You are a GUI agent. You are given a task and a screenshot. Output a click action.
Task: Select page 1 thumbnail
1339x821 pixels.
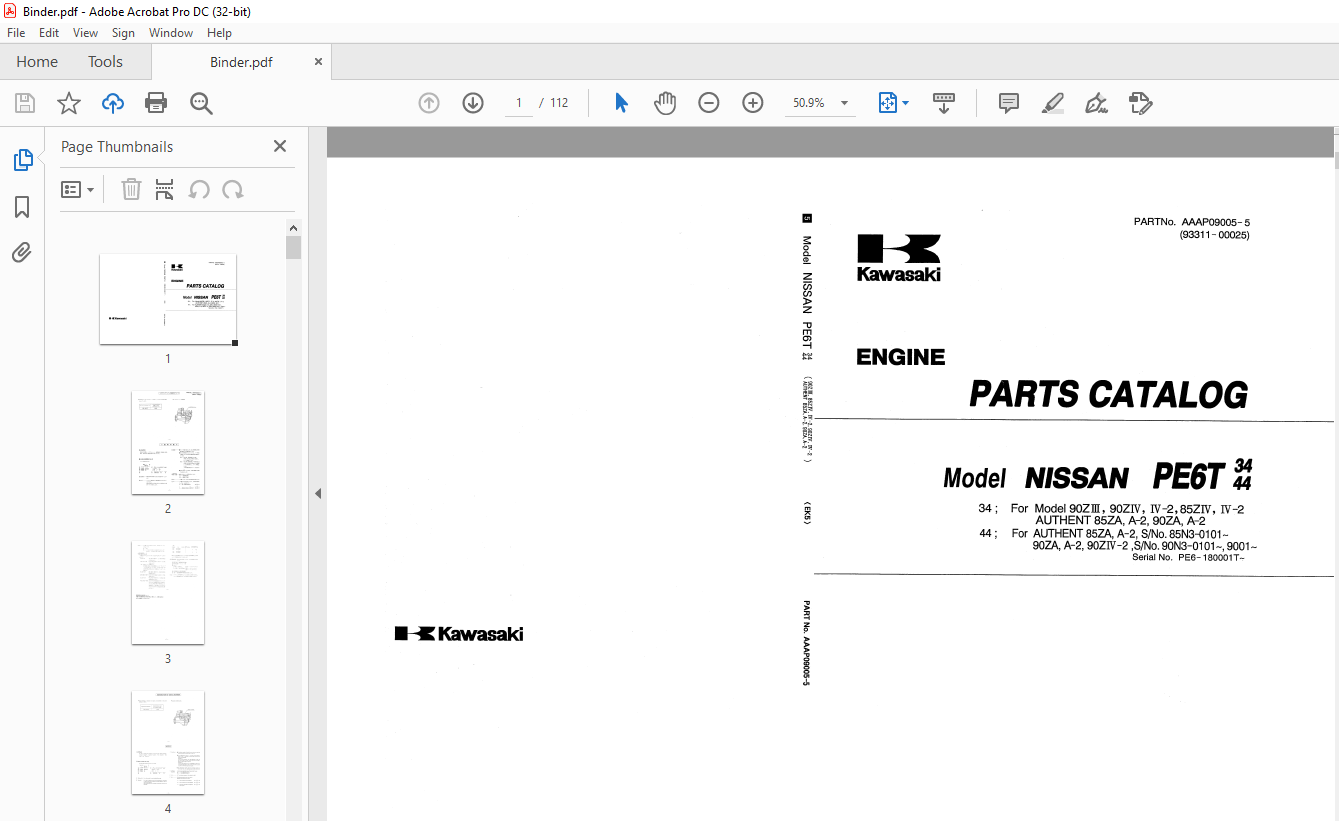pos(168,299)
